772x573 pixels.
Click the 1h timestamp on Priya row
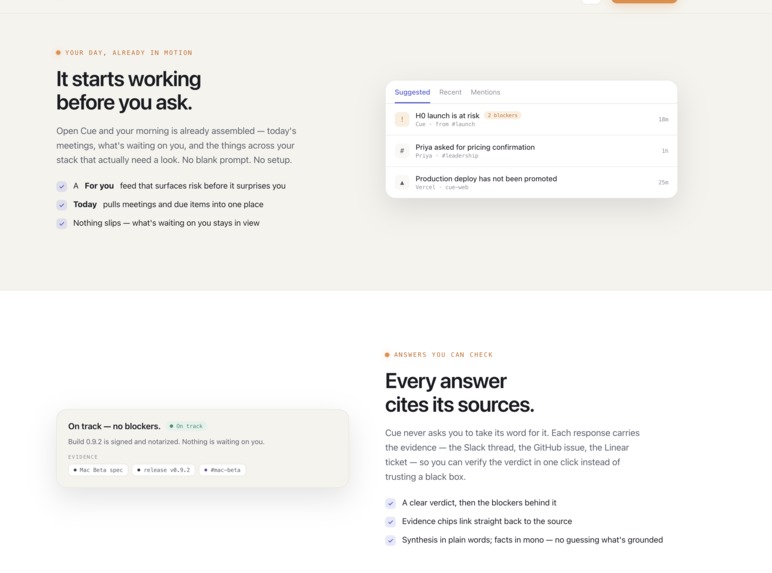(665, 151)
